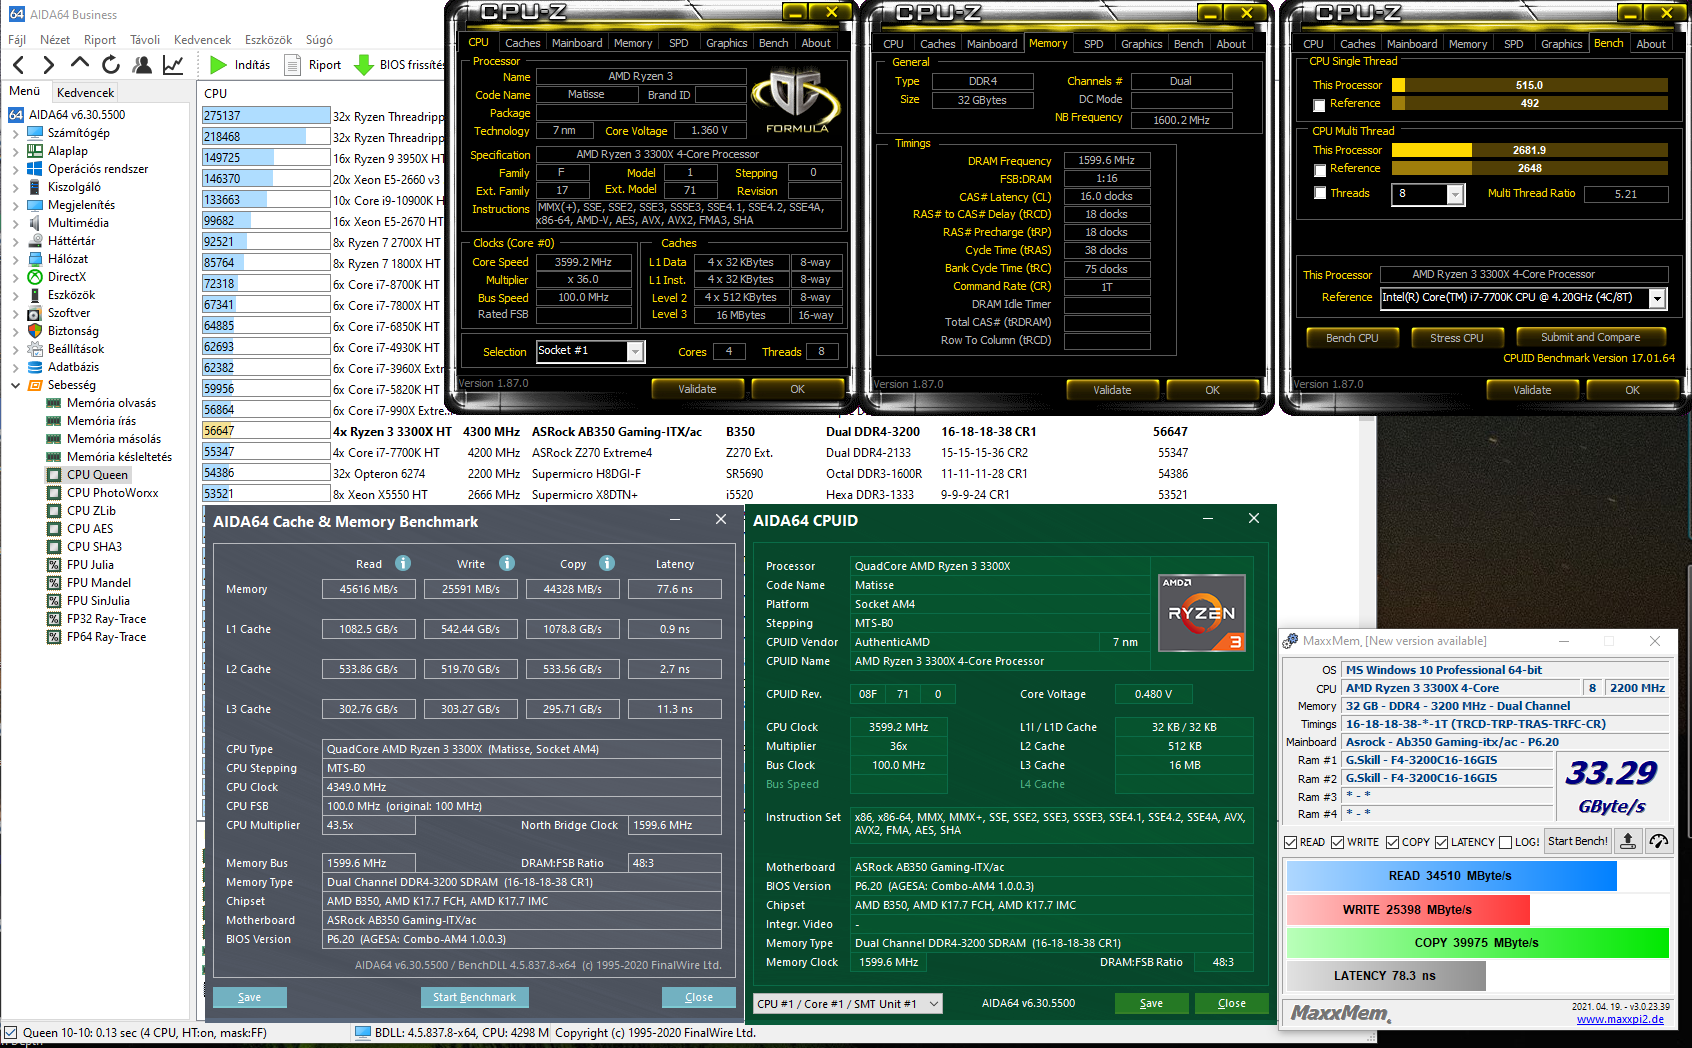The height and width of the screenshot is (1048, 1692).
Task: Select CPU Queen benchmark in tree
Action: click(97, 475)
